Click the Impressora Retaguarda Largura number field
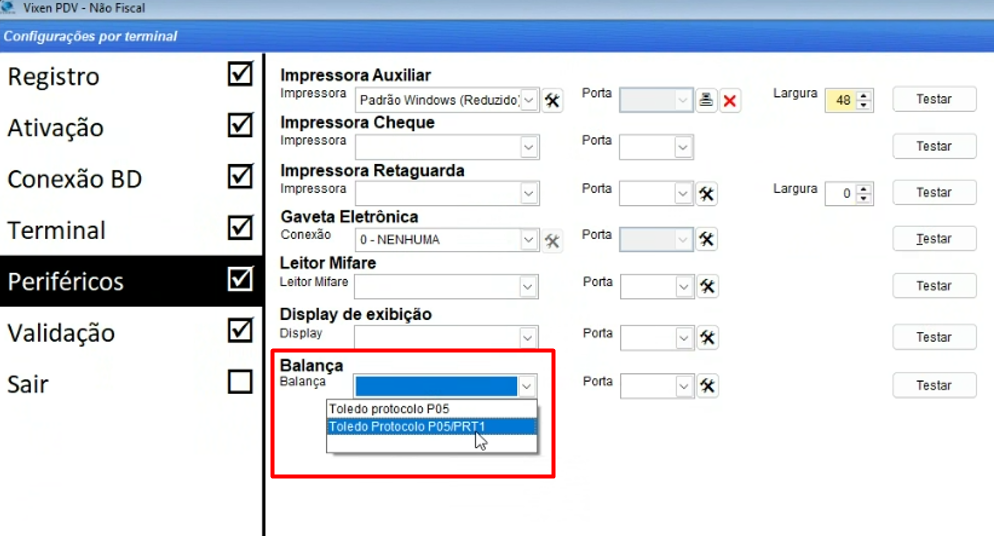The height and width of the screenshot is (536, 994). point(840,193)
